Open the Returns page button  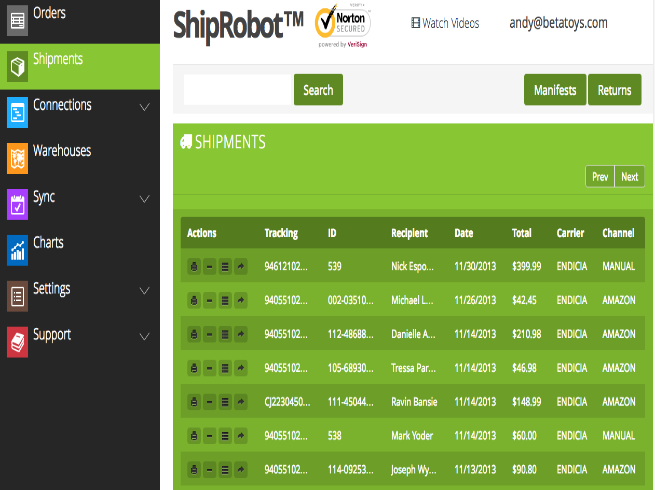[614, 90]
